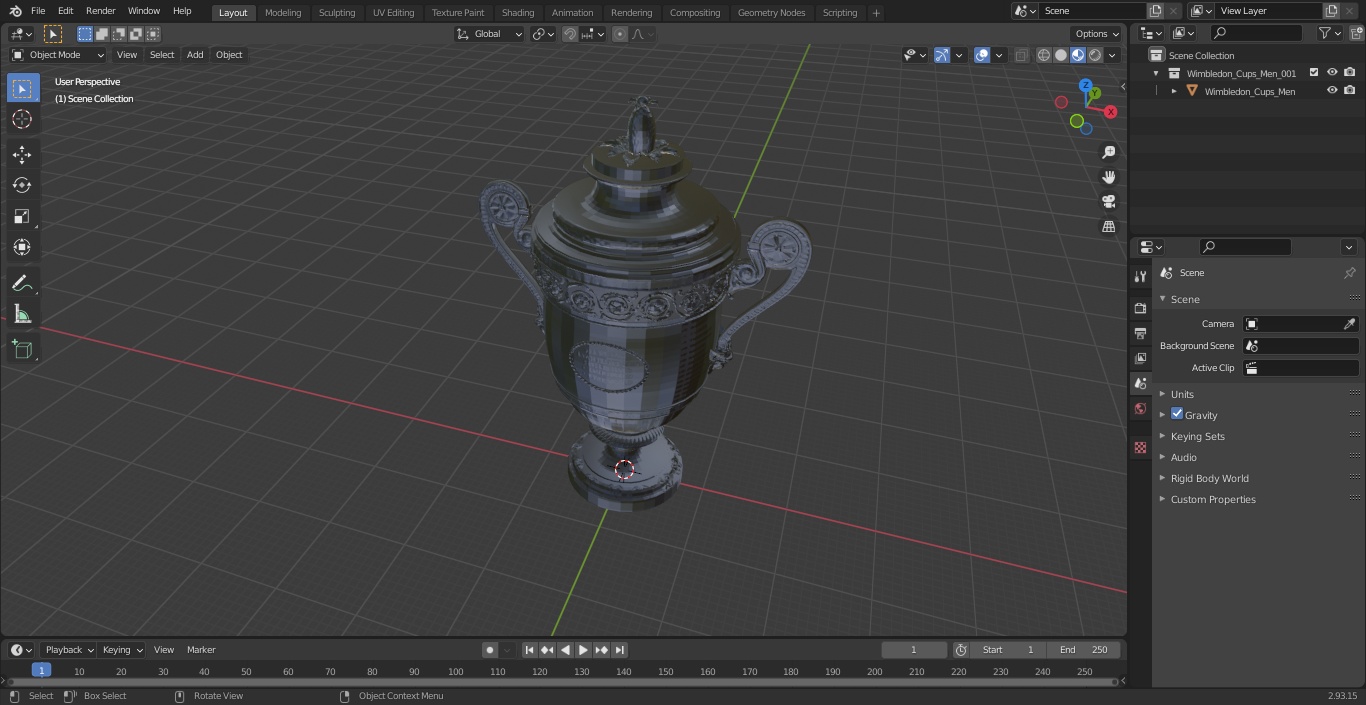Screen dimensions: 1366x705
Task: Switch to rendered shading mode
Action: click(x=1095, y=55)
